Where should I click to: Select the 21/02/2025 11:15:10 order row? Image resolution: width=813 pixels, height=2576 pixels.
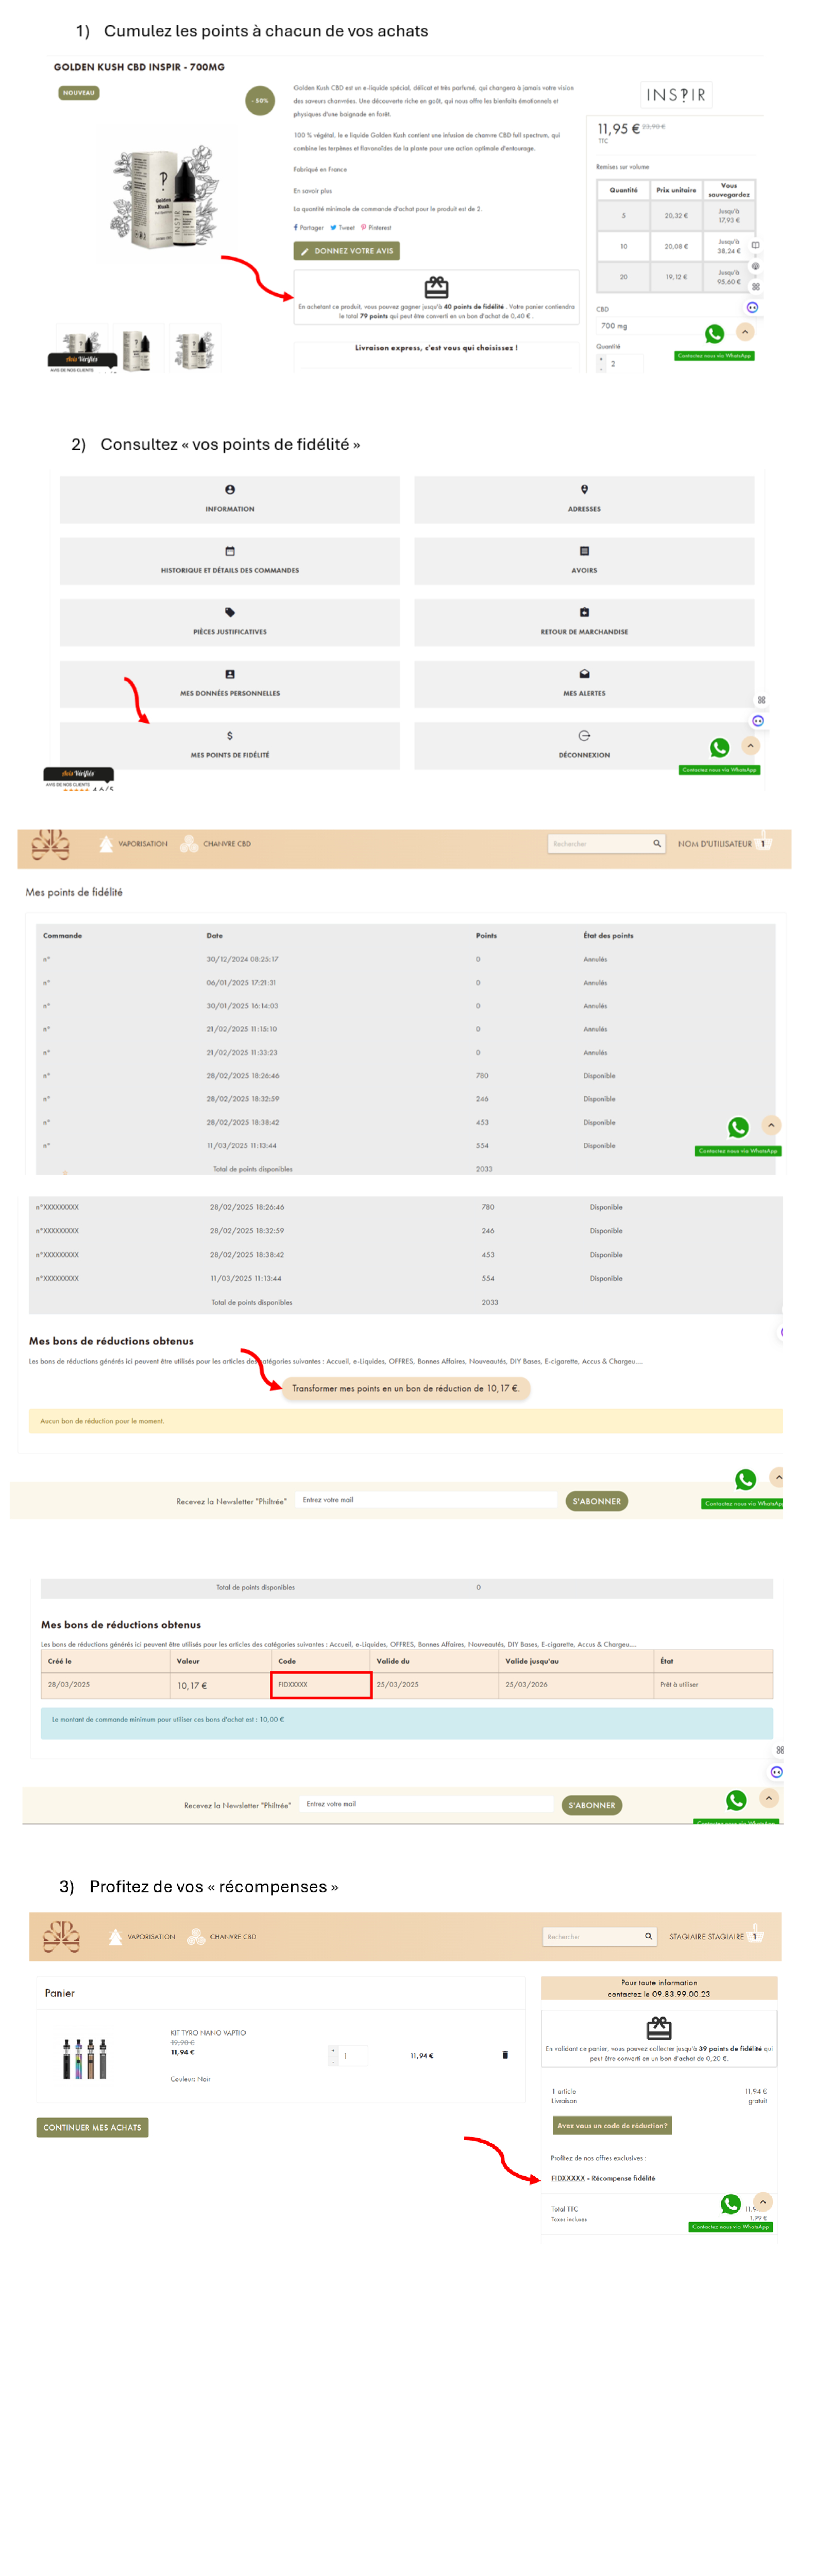click(405, 1029)
